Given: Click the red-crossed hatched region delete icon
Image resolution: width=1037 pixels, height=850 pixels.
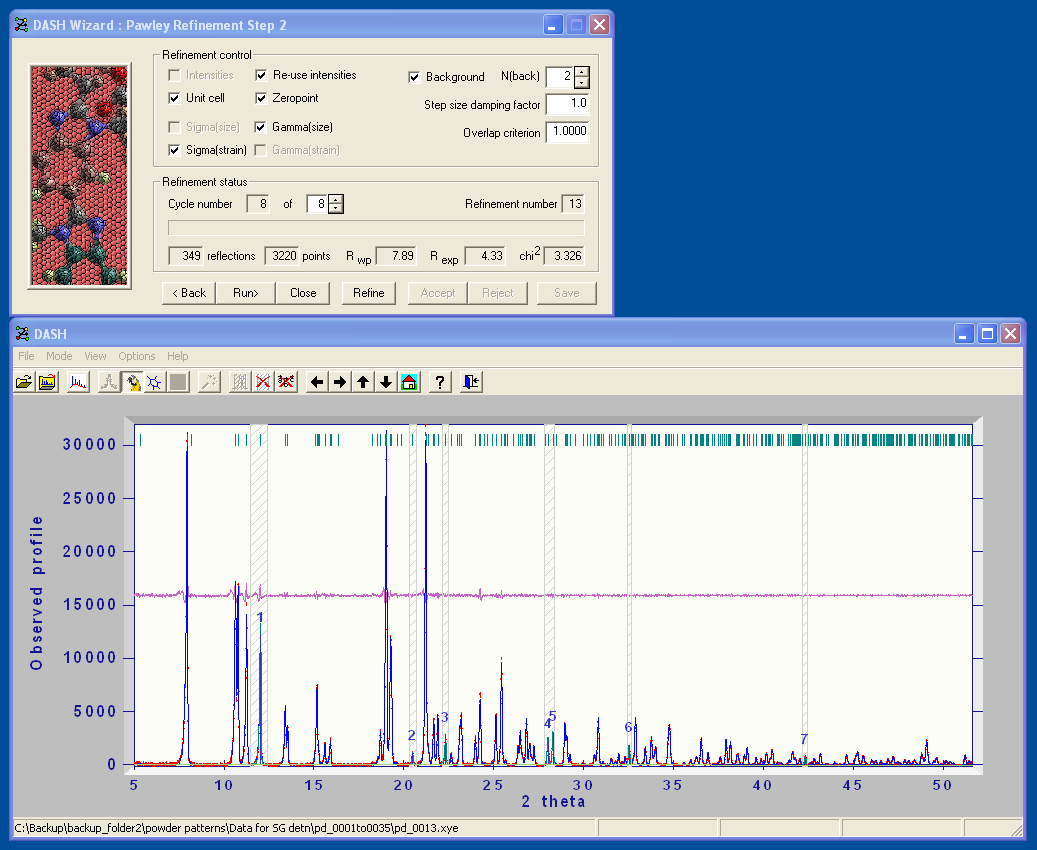Looking at the screenshot, I should (263, 382).
